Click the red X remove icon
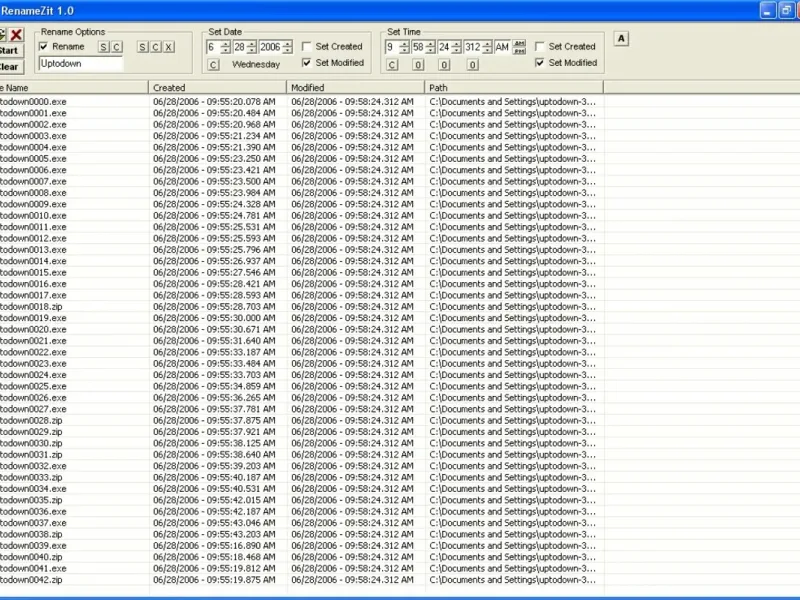Screen dimensions: 800x600 [16, 34]
